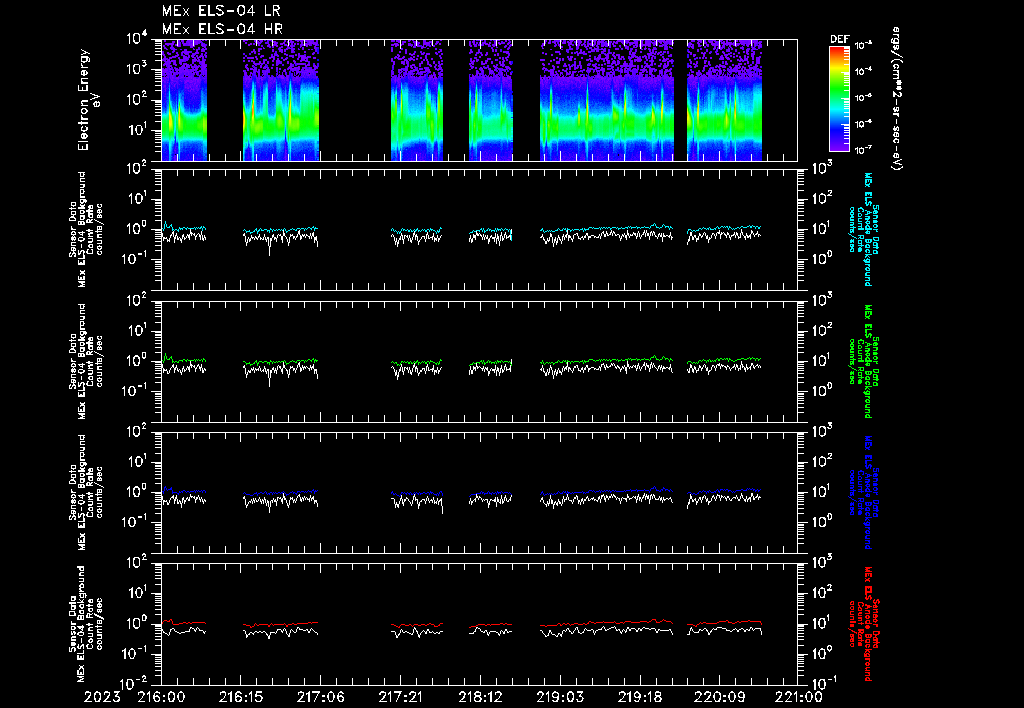The image size is (1024, 708).
Task: Click the "219:03" time axis label
Action: (x=560, y=697)
